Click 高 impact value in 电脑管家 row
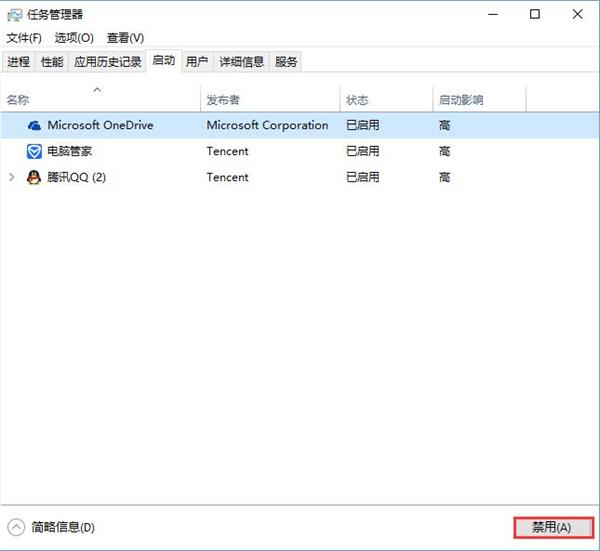Viewport: 600px width, 551px height. tap(444, 151)
